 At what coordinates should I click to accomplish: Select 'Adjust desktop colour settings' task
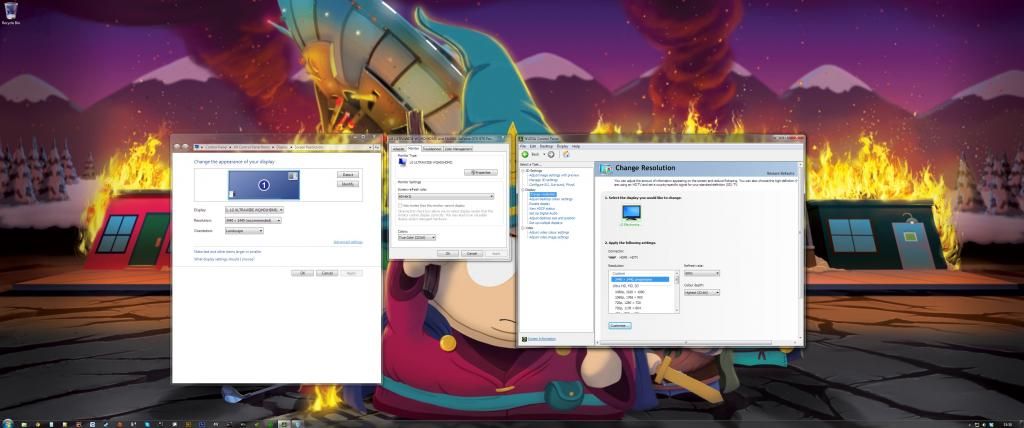[551, 199]
